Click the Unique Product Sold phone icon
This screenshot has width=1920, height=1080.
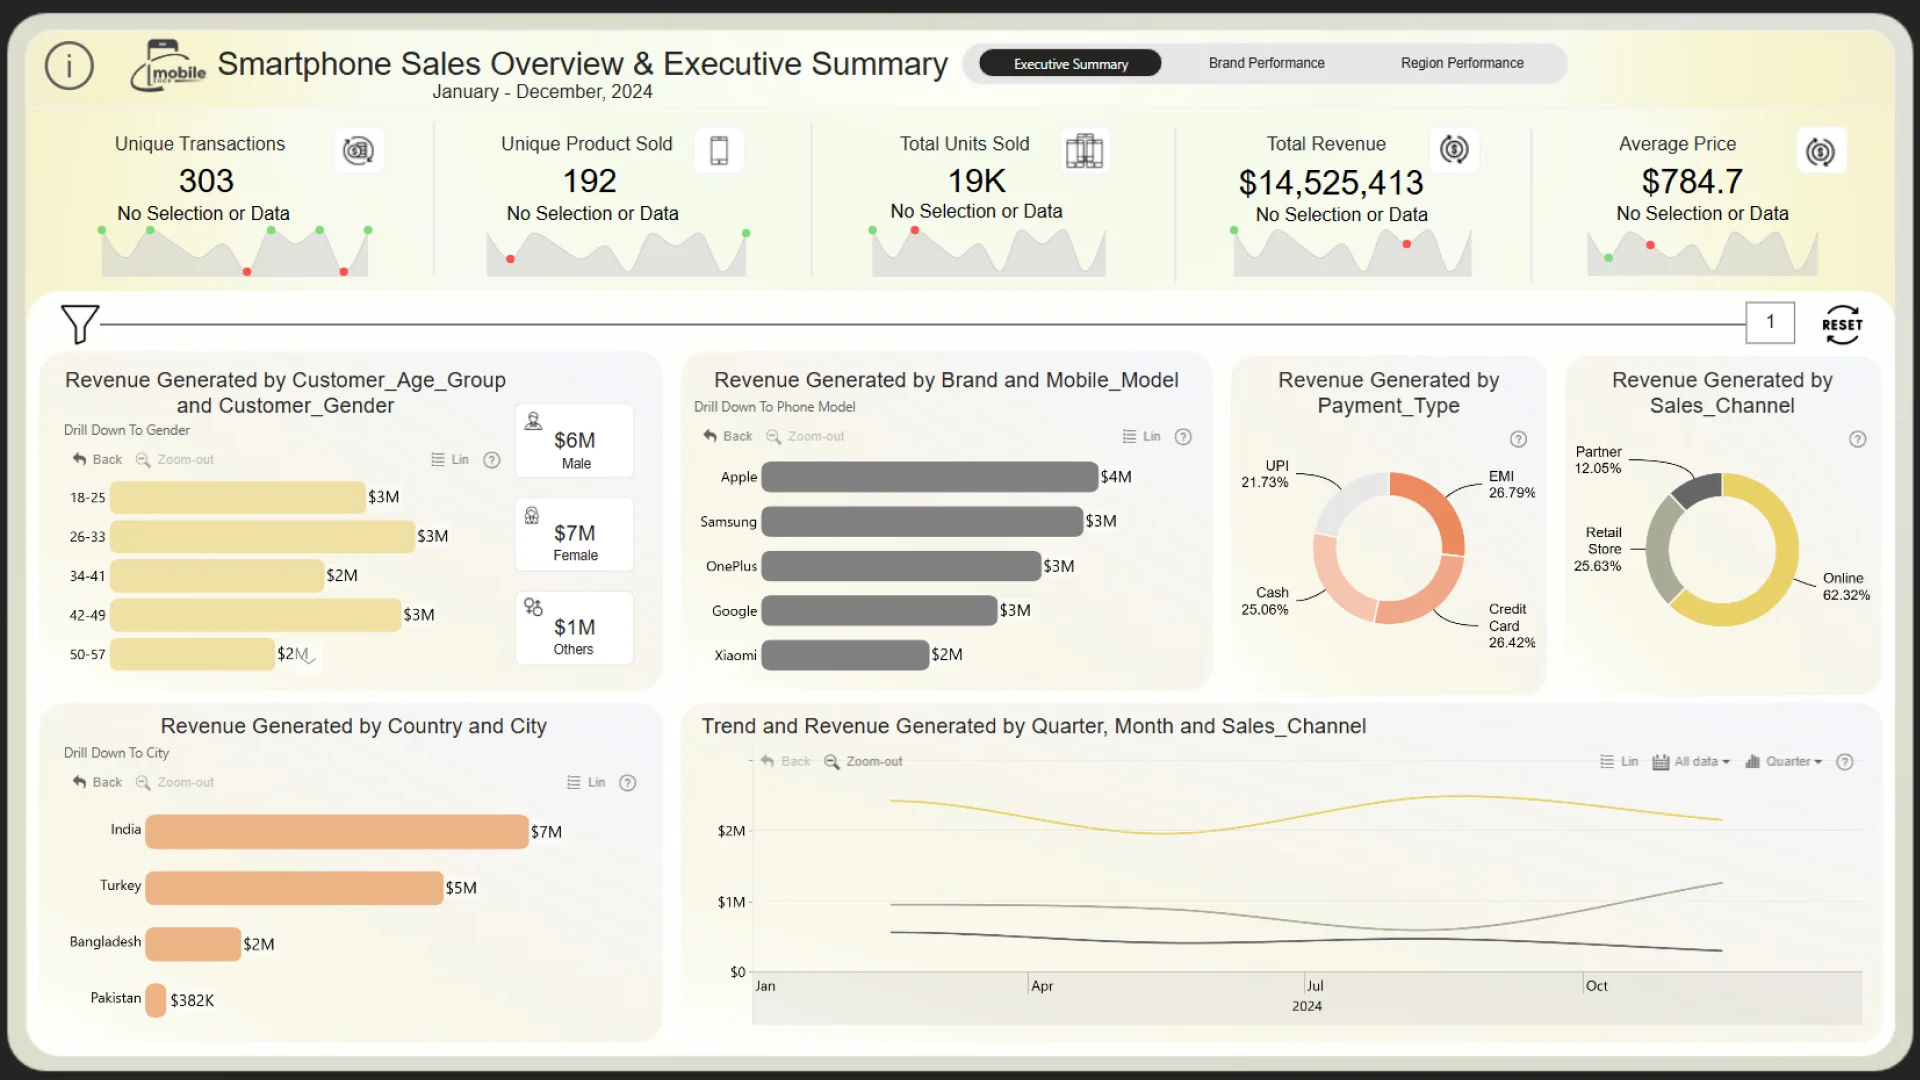tap(719, 151)
